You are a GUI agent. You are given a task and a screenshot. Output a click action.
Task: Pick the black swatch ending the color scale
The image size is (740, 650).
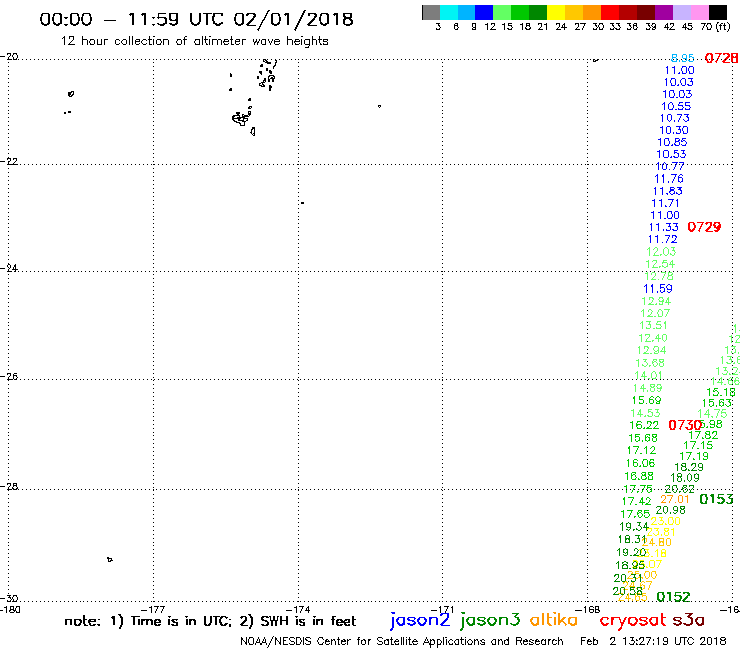(x=718, y=12)
